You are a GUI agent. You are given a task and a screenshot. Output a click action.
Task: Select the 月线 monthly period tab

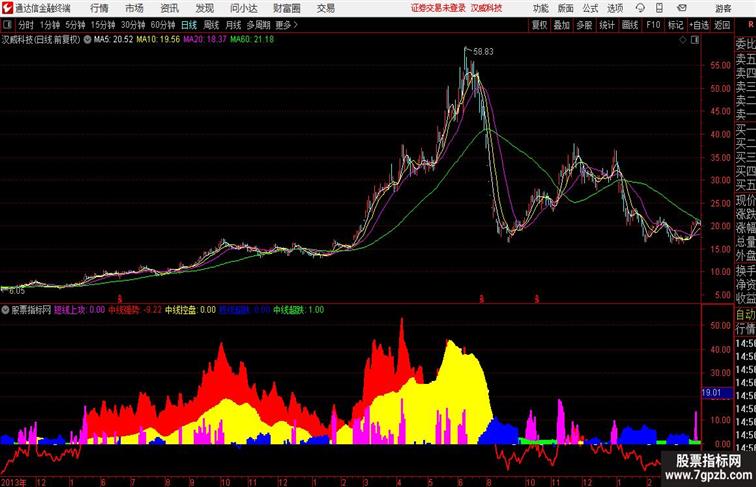(233, 25)
